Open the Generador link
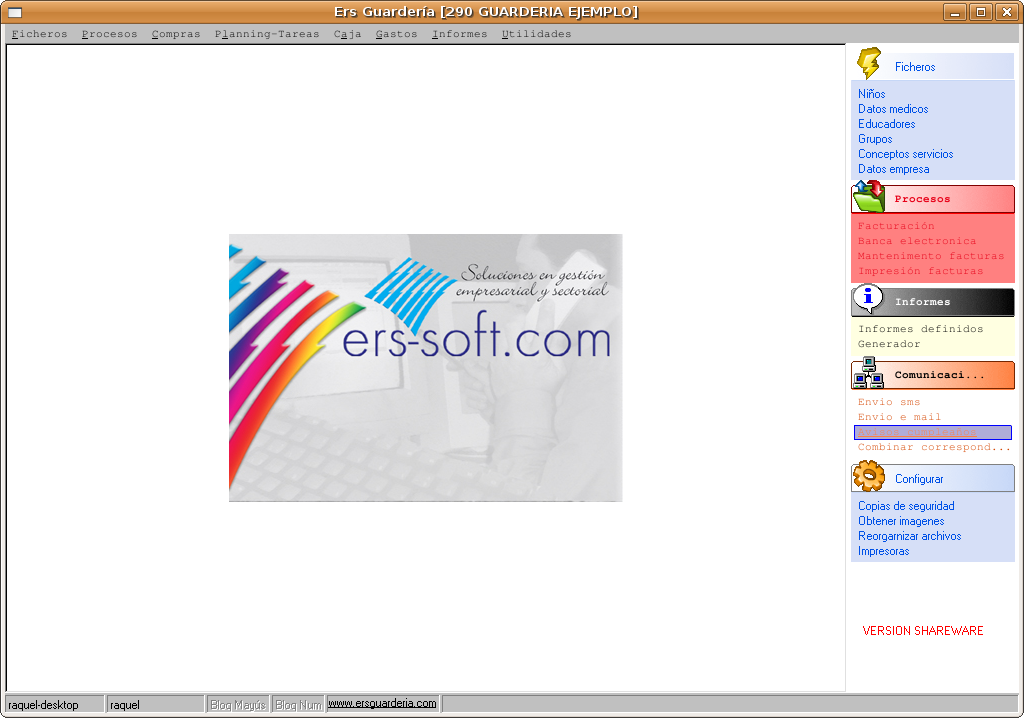This screenshot has width=1024, height=718. pyautogui.click(x=889, y=344)
